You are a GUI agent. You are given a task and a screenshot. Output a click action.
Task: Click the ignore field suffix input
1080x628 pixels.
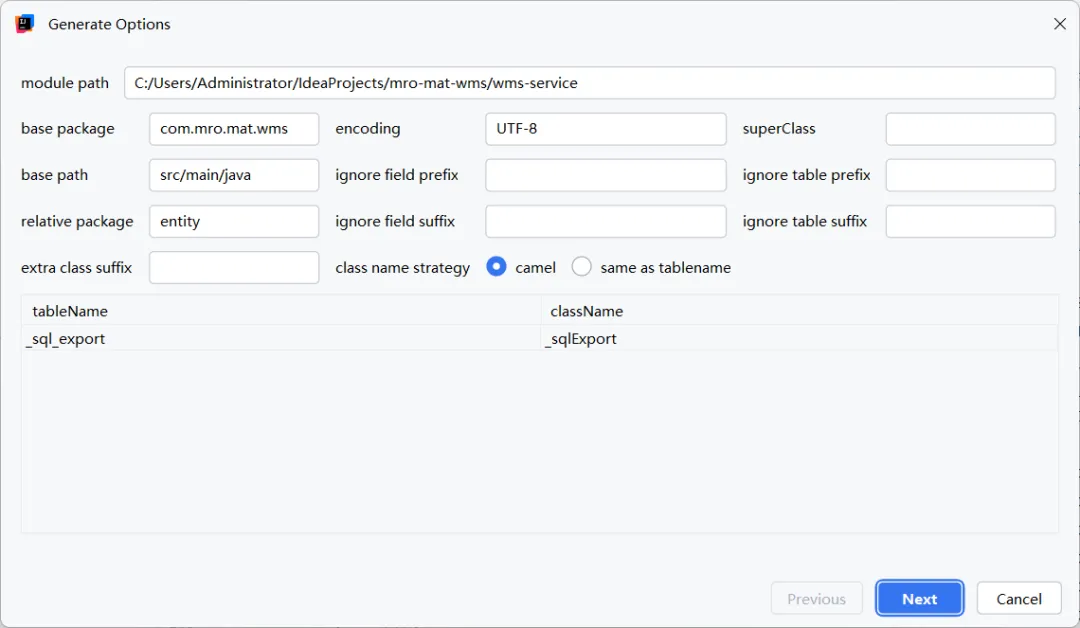pos(605,221)
